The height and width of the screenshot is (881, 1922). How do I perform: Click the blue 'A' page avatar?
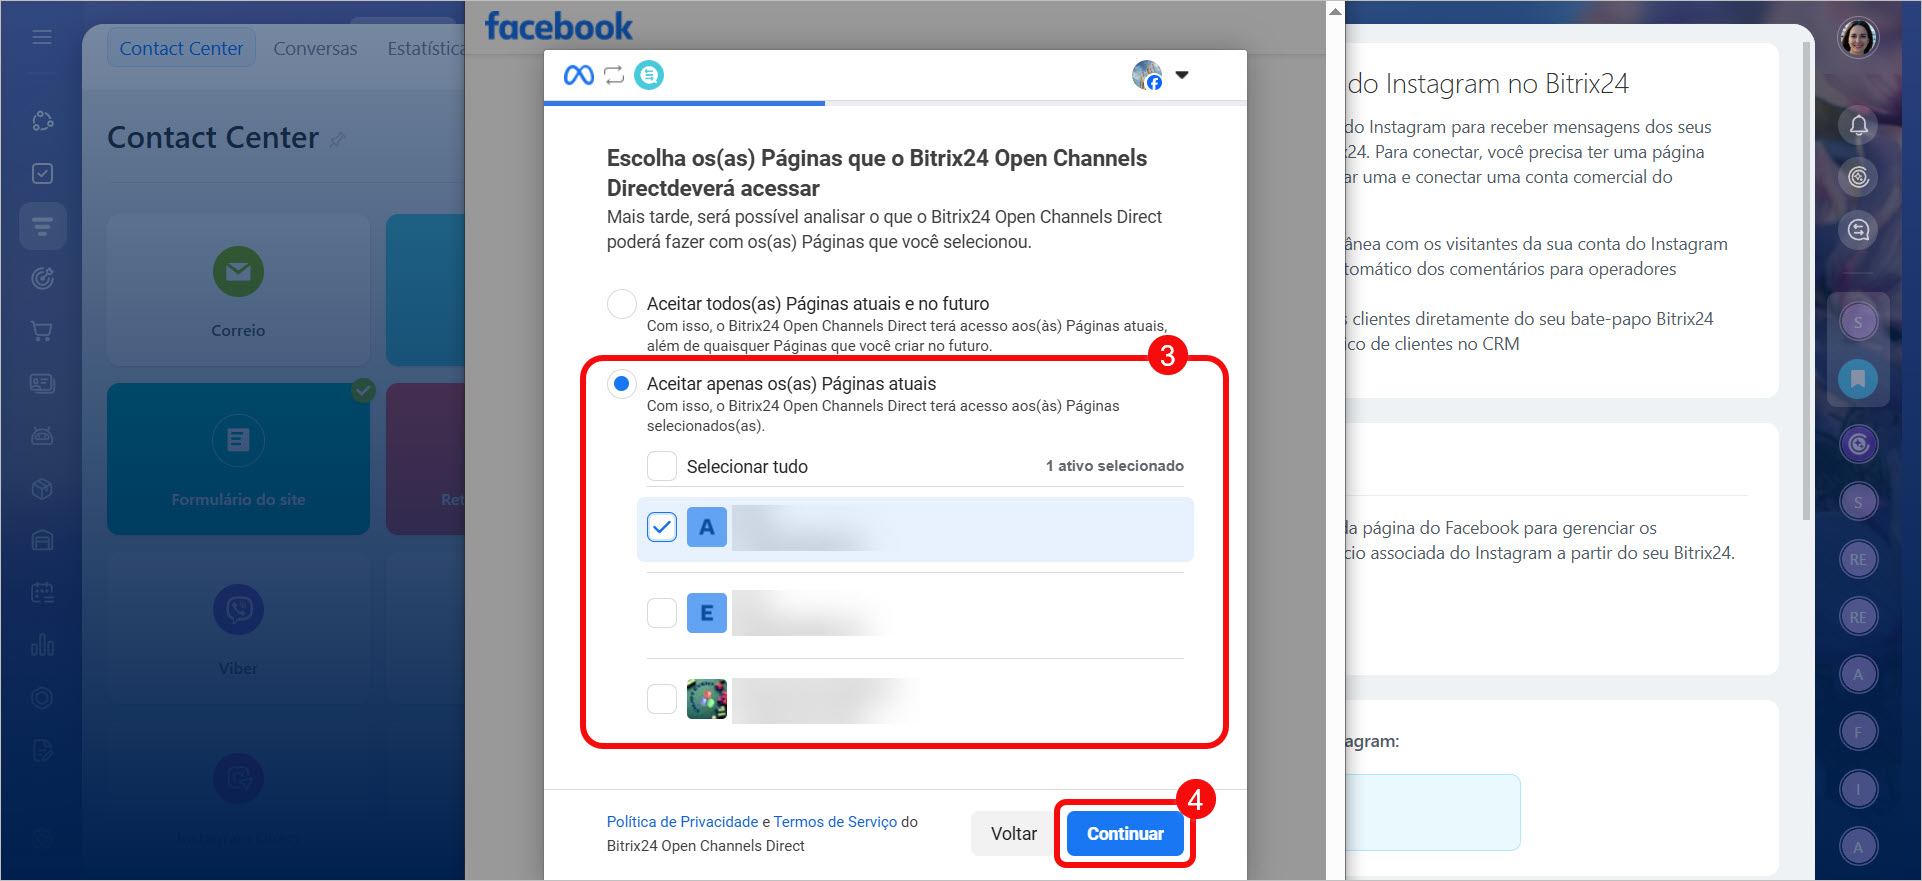click(707, 527)
